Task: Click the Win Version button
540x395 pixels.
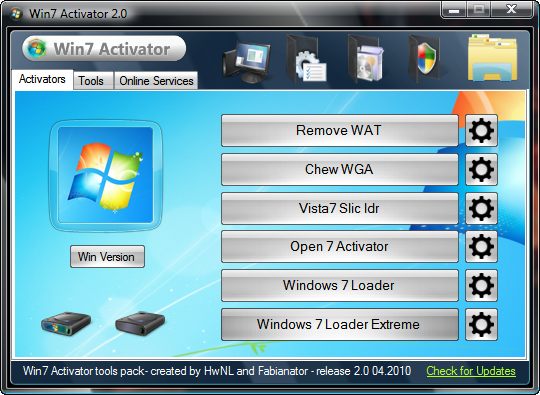Action: point(107,257)
